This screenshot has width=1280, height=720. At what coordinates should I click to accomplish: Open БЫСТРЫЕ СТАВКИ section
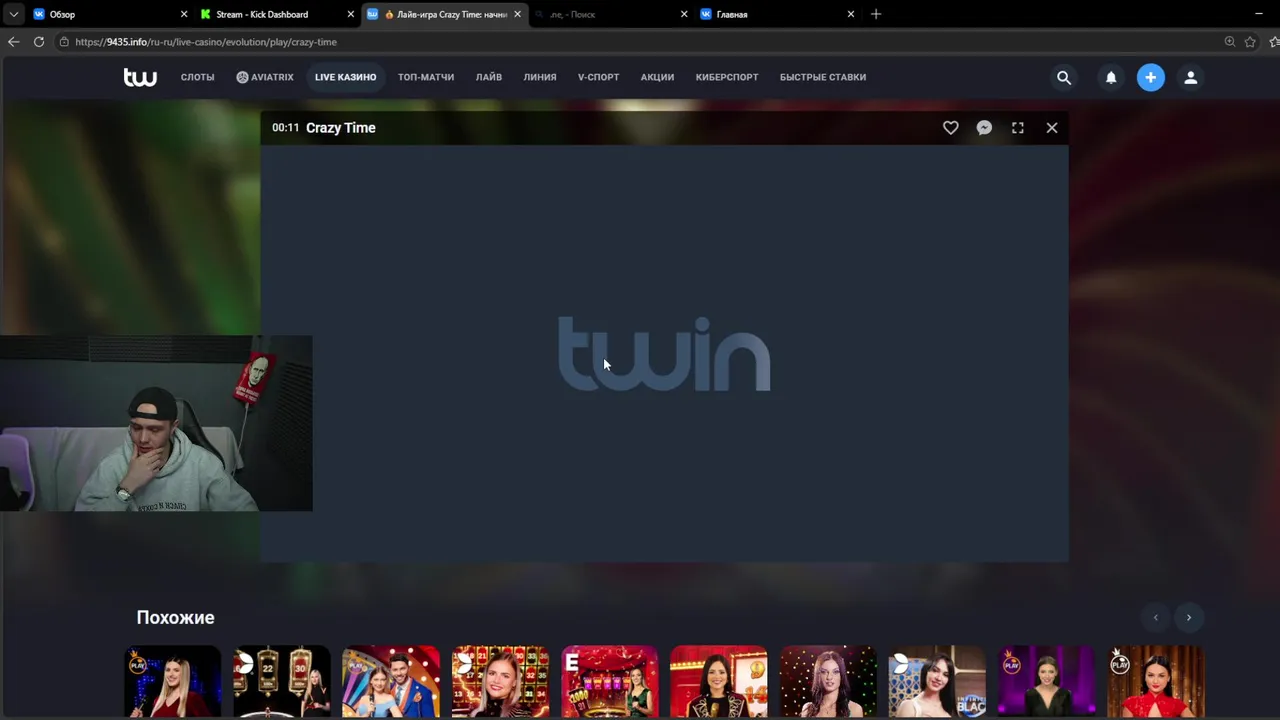coord(823,77)
